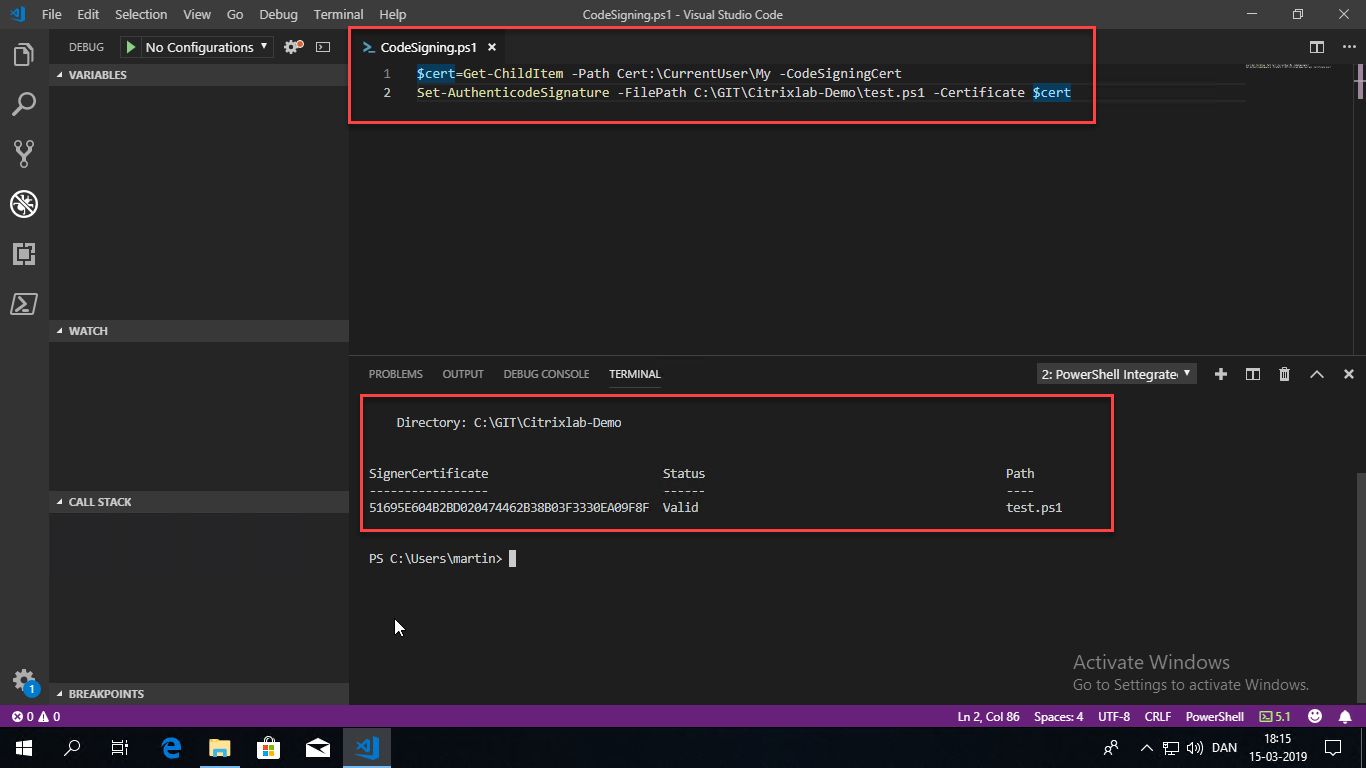Open the File menu
1366x768 pixels.
tap(52, 14)
